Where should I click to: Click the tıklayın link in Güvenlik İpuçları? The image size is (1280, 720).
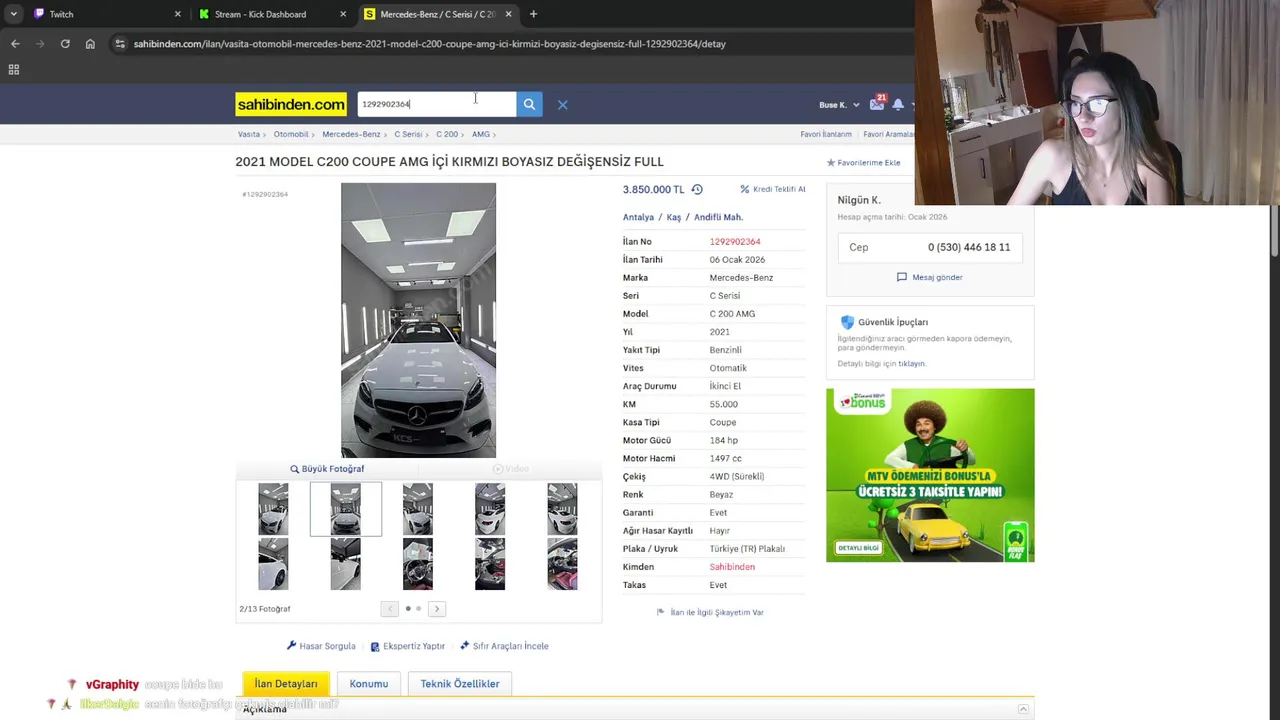[x=911, y=364]
